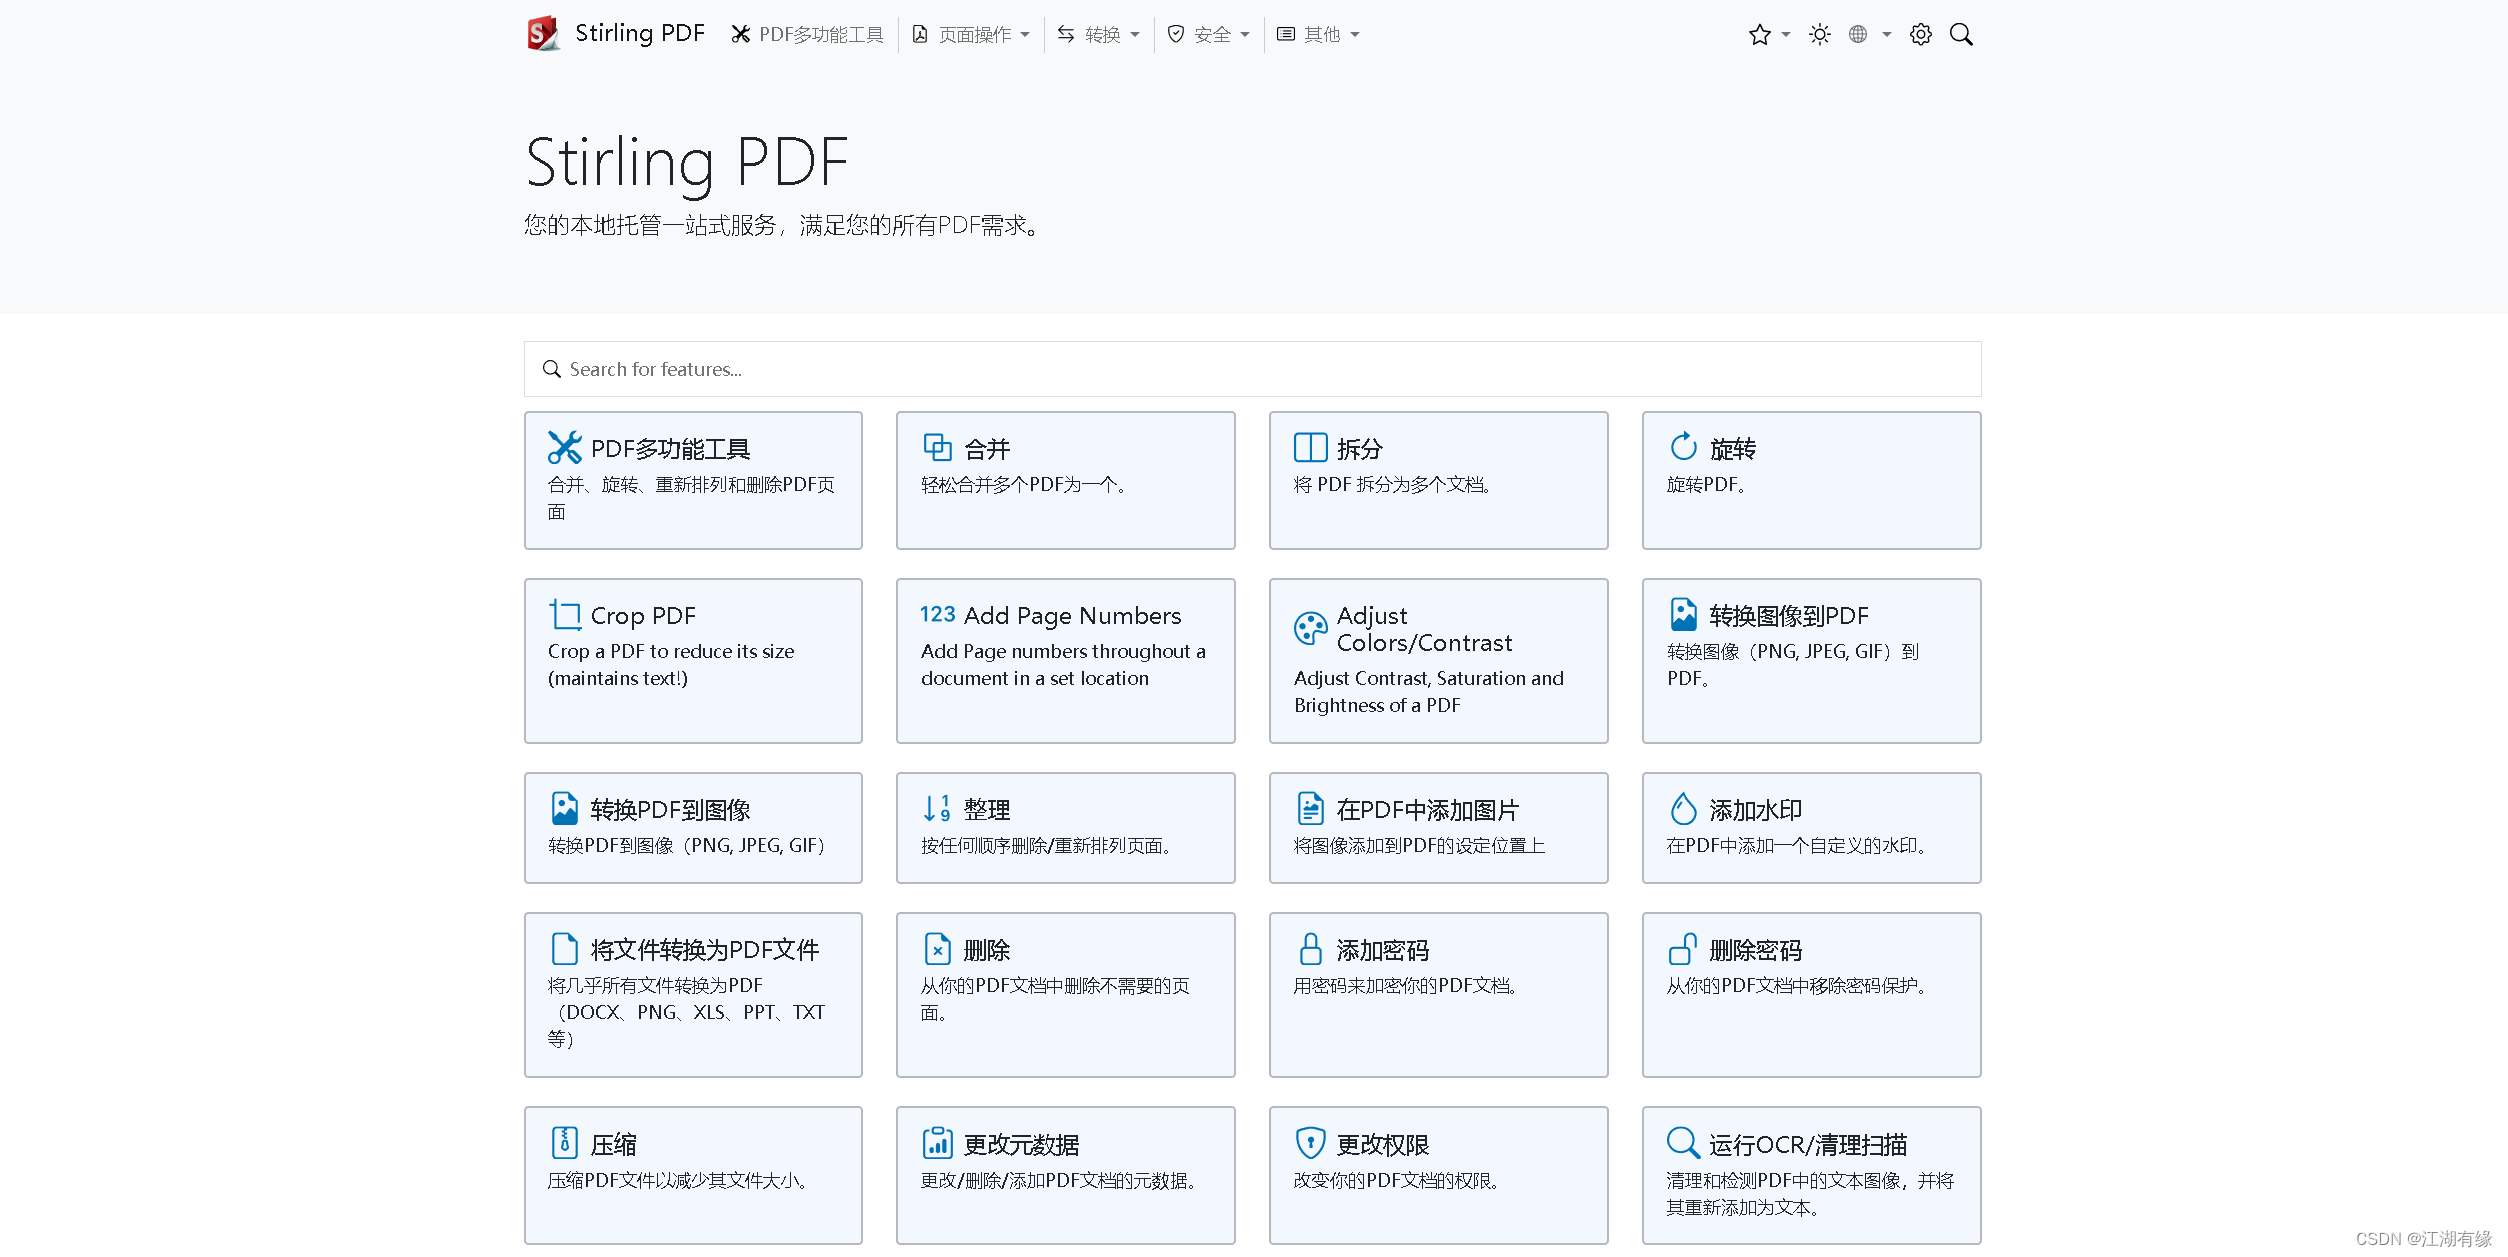Click the 更改元数据 chart clipboard icon

[x=938, y=1142]
